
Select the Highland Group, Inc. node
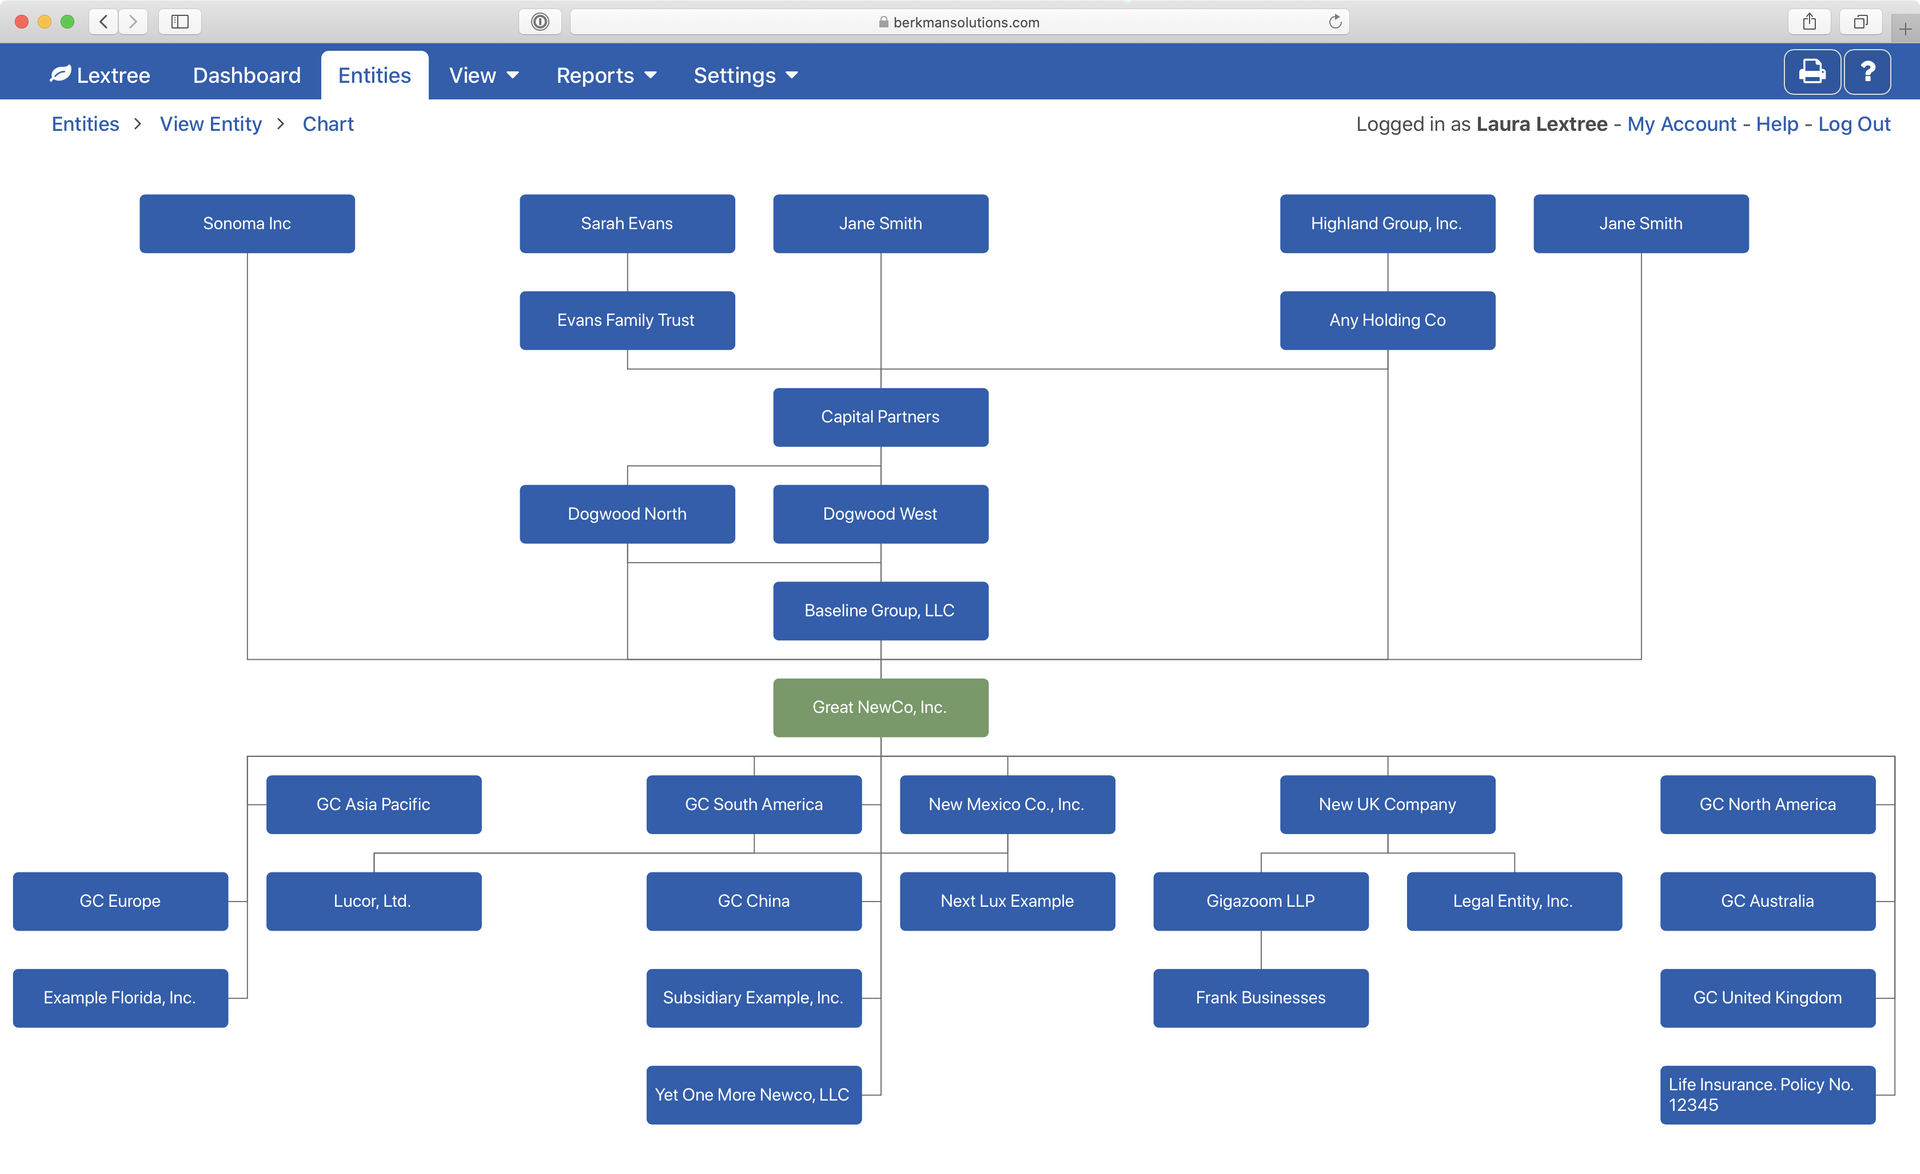(x=1387, y=223)
